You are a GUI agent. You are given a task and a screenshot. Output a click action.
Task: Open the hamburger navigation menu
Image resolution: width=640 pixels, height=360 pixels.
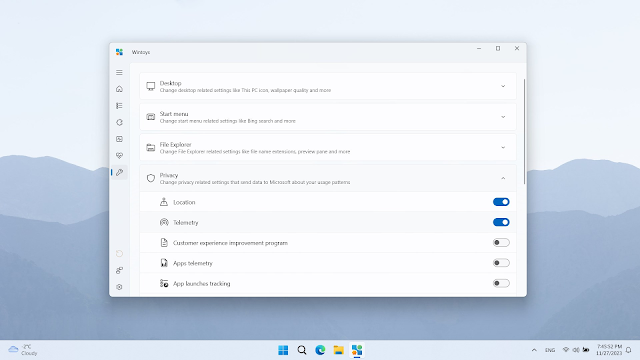tap(119, 72)
